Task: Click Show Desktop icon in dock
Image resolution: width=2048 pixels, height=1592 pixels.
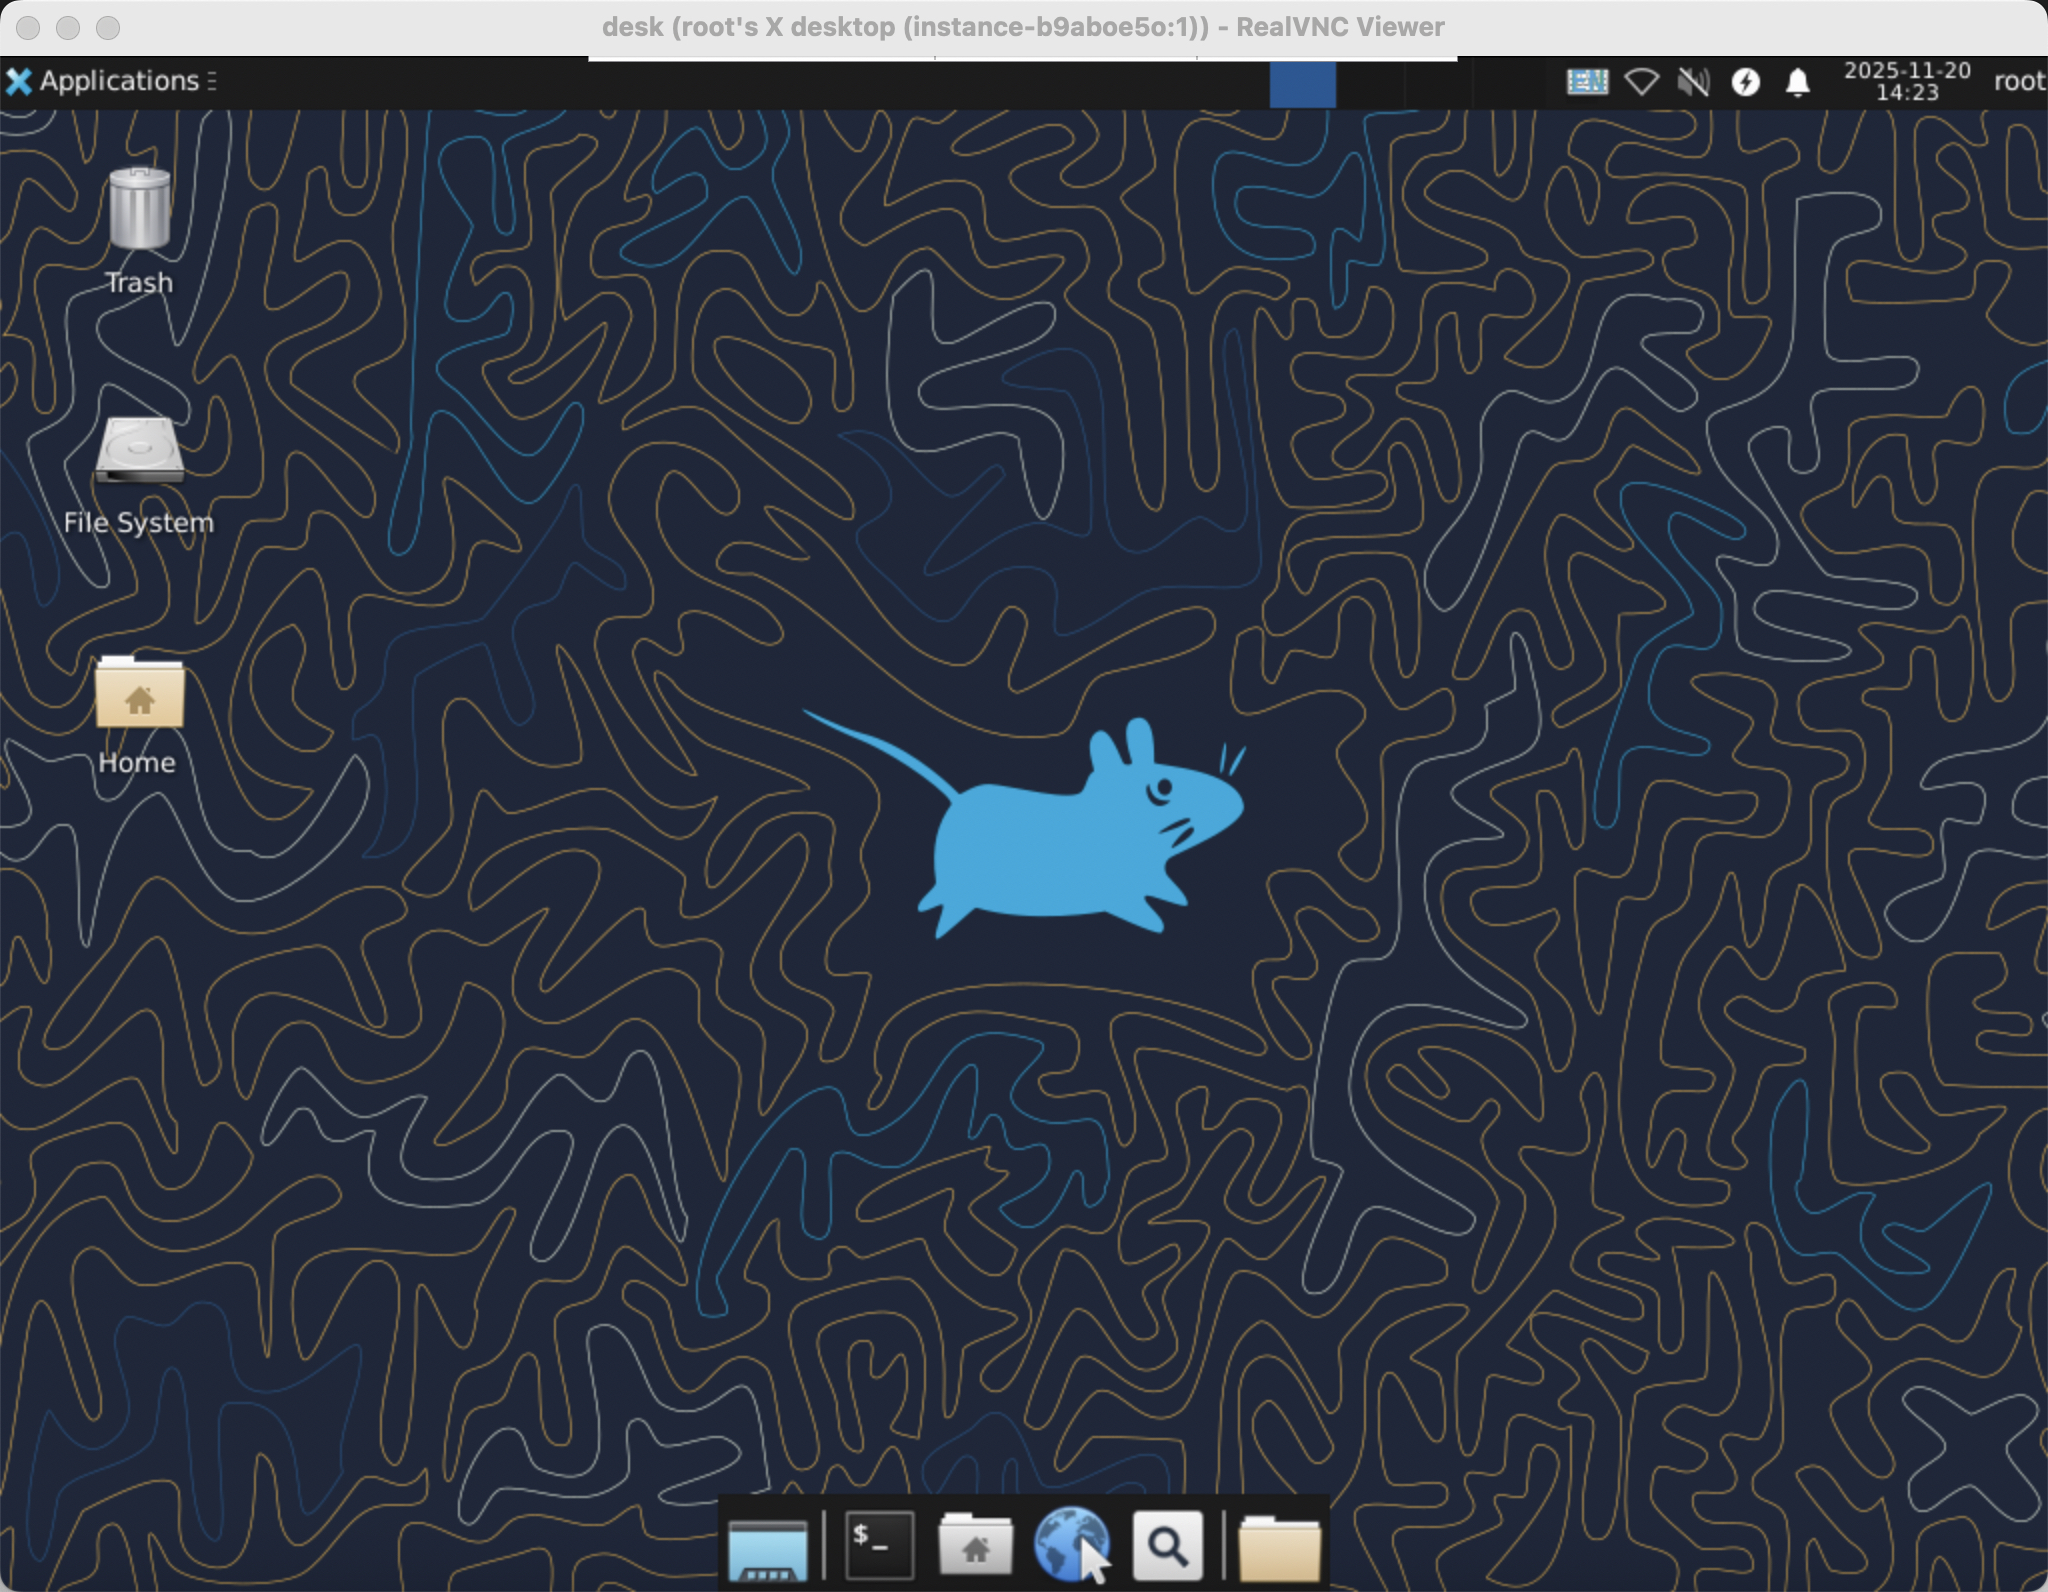Action: [x=767, y=1548]
